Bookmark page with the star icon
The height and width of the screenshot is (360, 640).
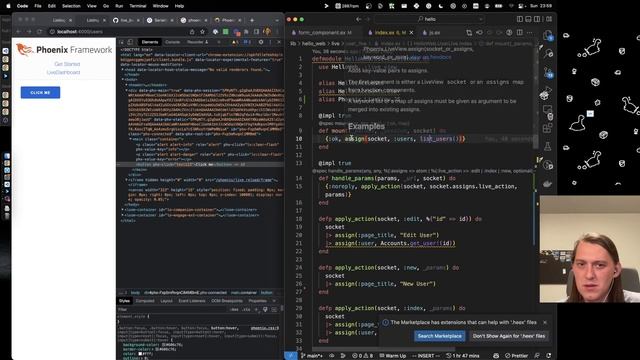click(x=202, y=32)
